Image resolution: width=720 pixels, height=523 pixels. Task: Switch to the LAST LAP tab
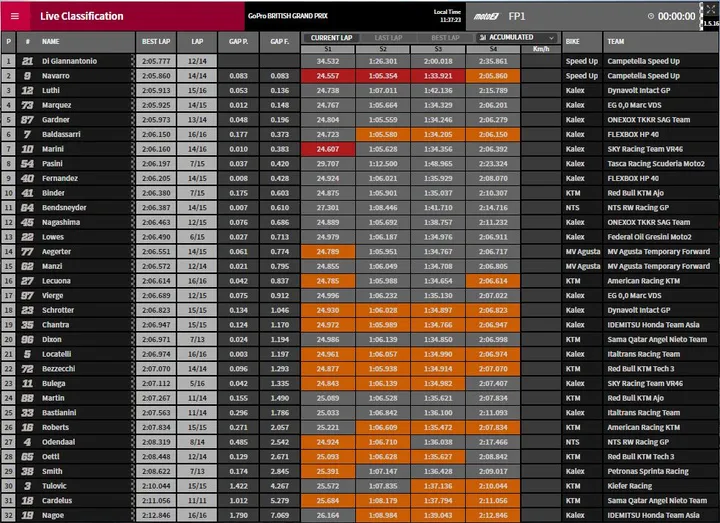388,38
